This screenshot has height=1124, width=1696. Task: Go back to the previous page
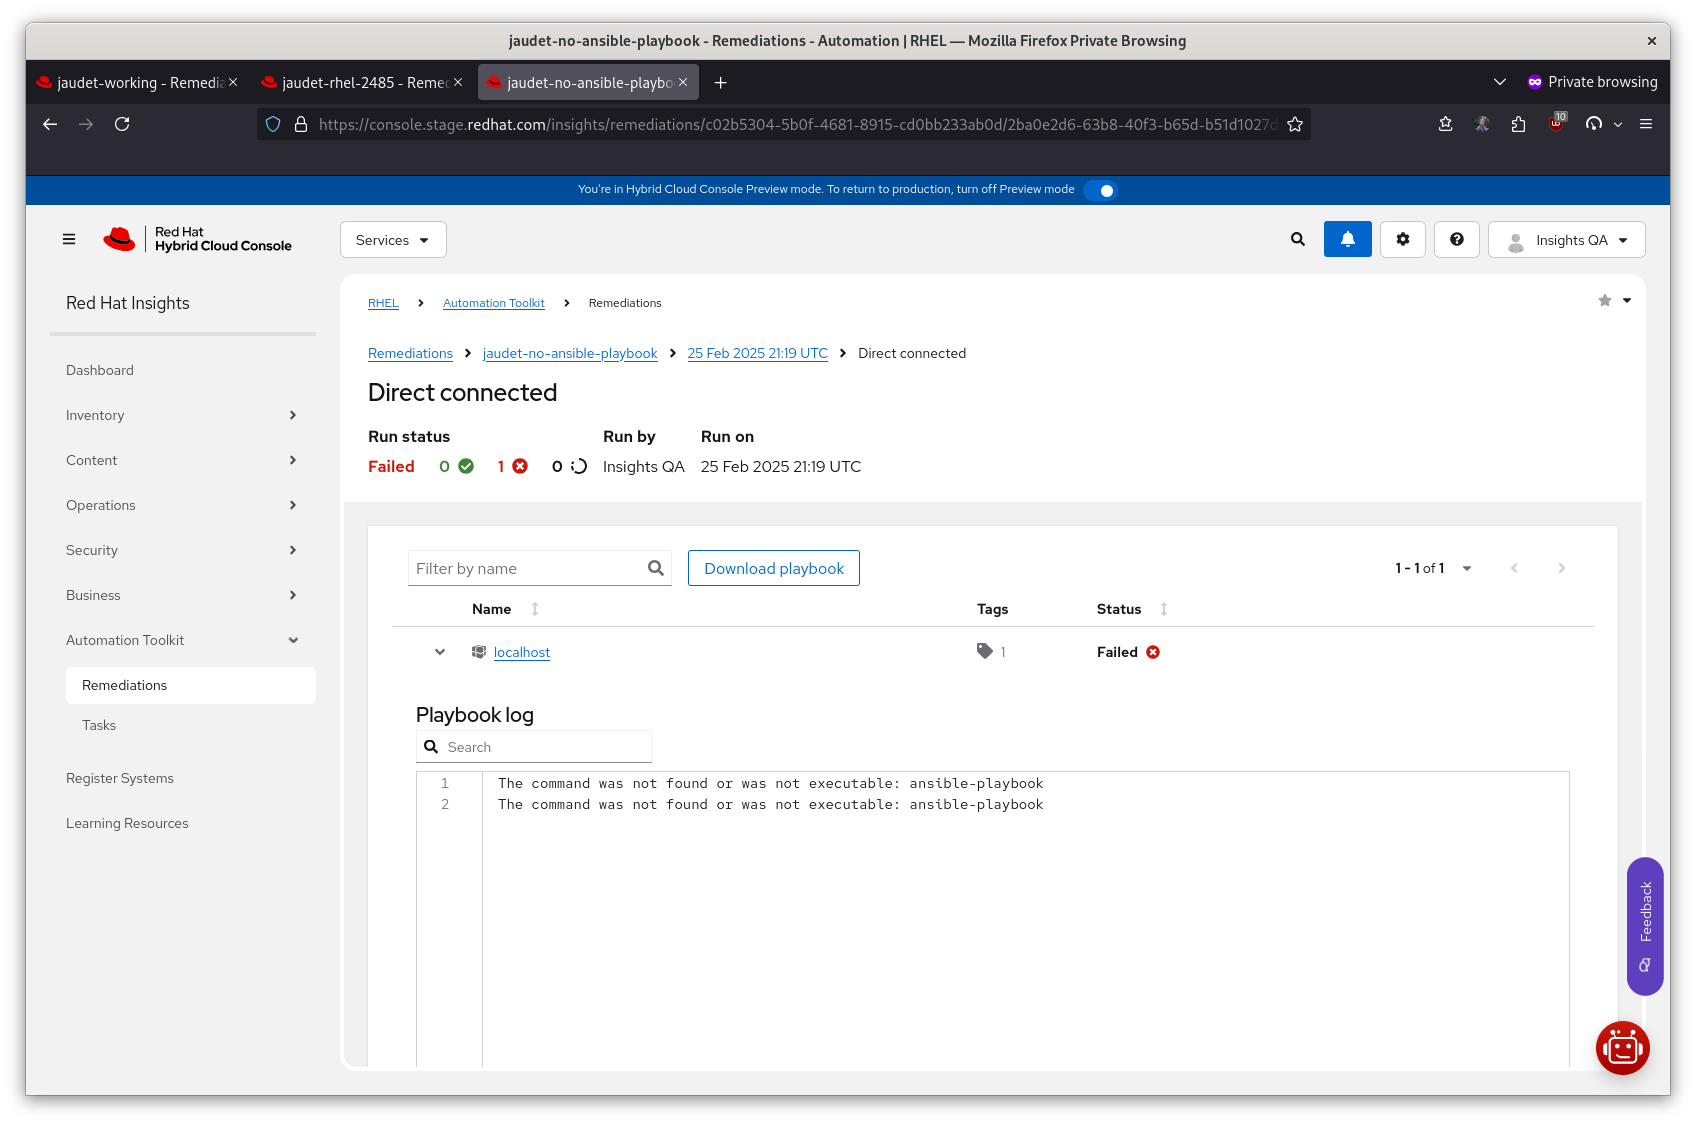click(x=50, y=124)
